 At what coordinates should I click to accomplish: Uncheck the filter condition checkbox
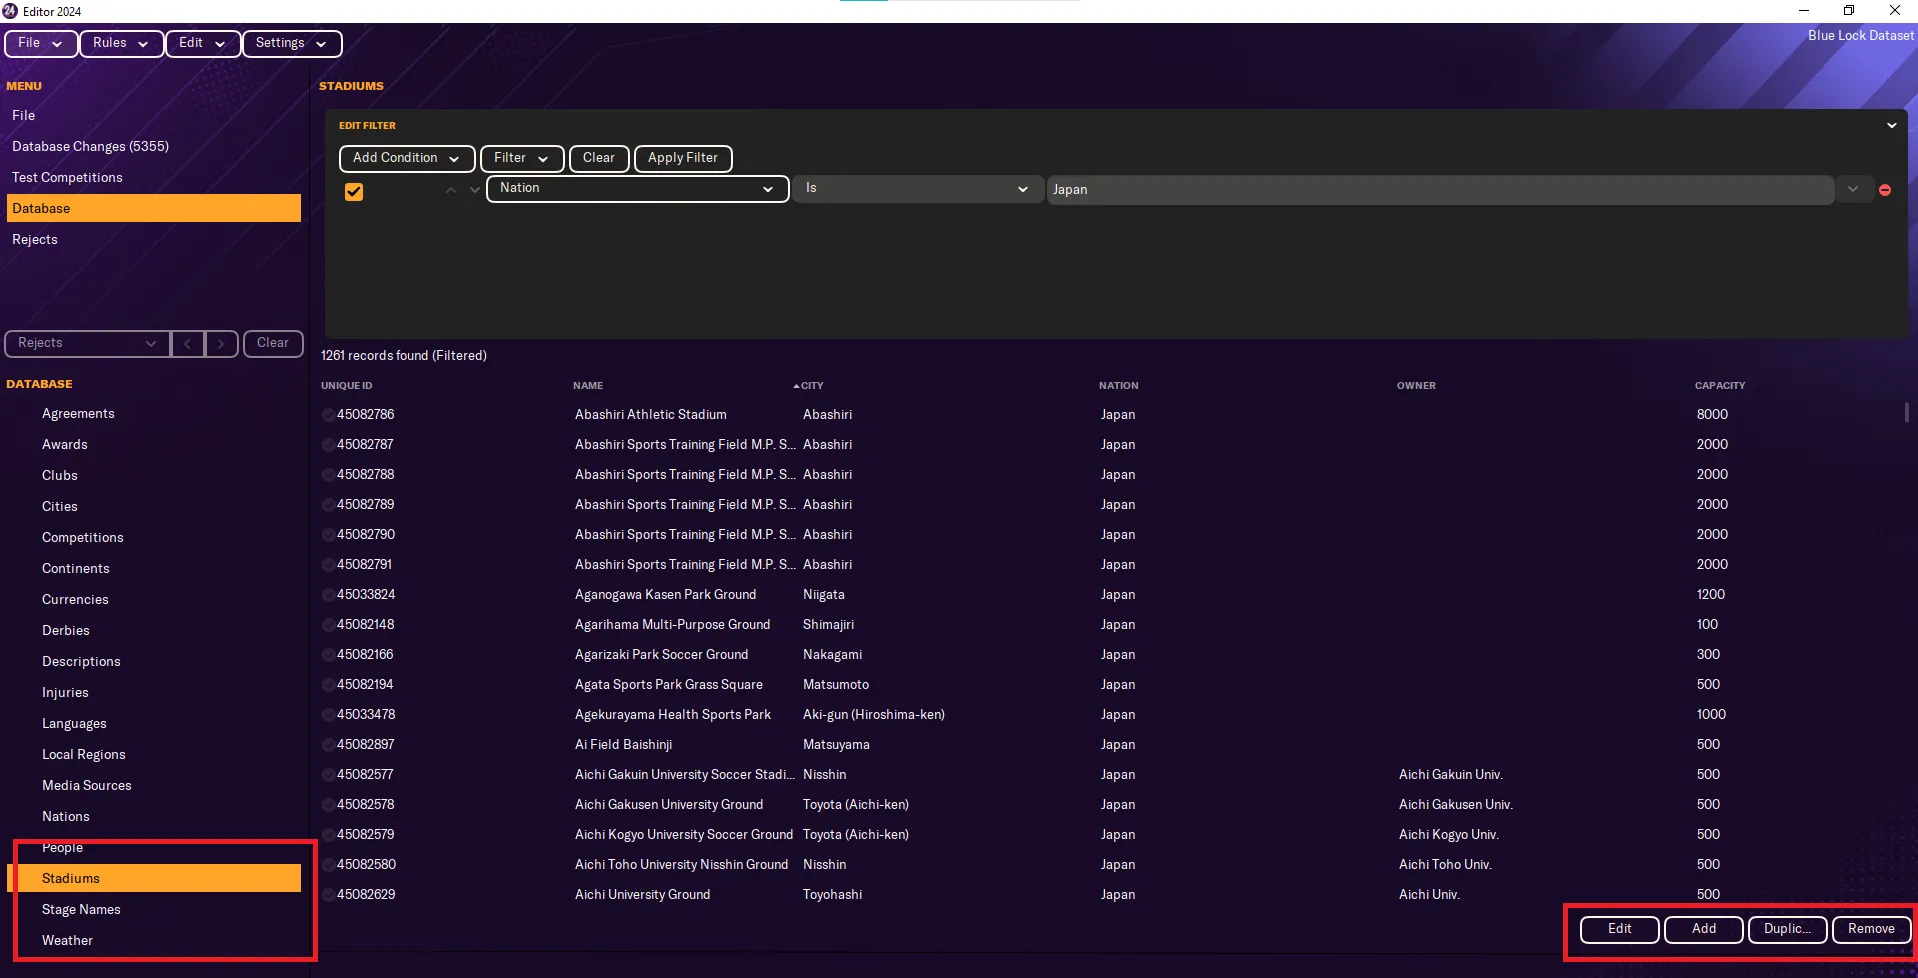click(353, 191)
